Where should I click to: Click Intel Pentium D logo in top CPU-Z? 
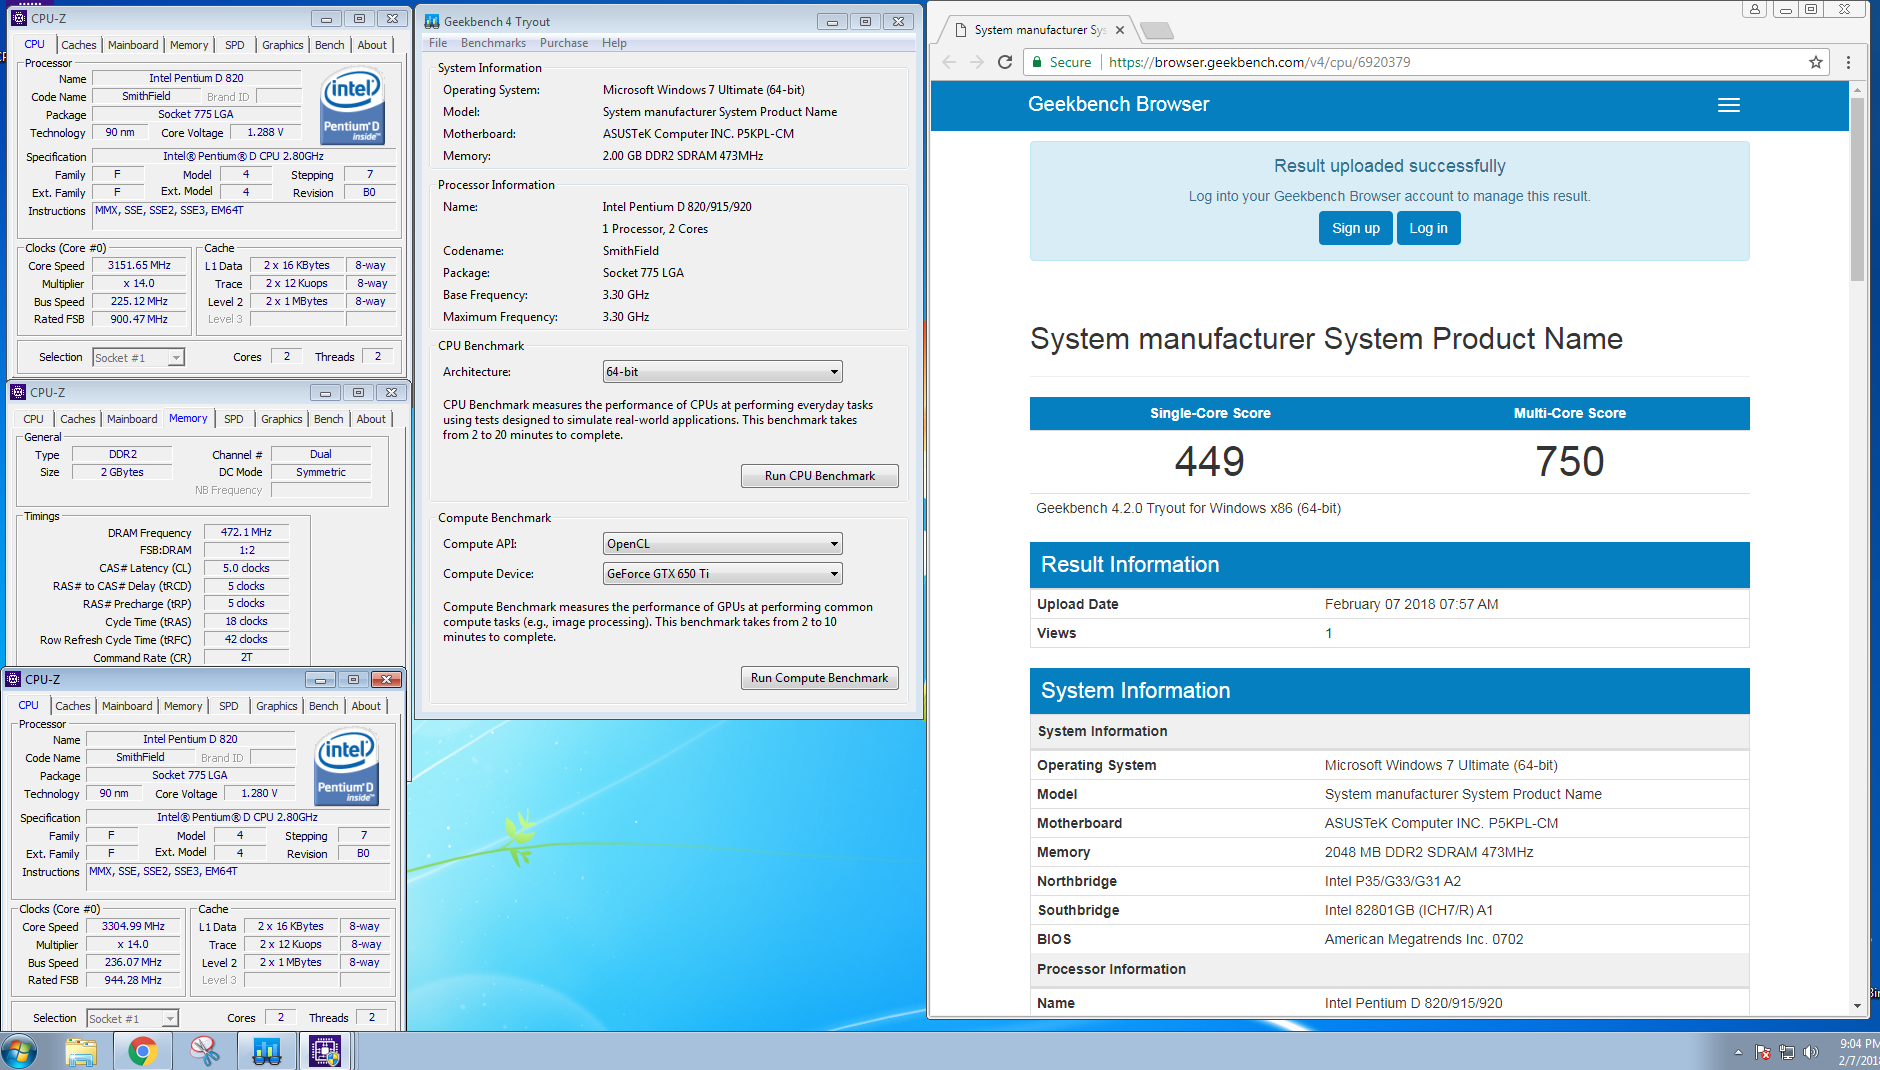[352, 106]
